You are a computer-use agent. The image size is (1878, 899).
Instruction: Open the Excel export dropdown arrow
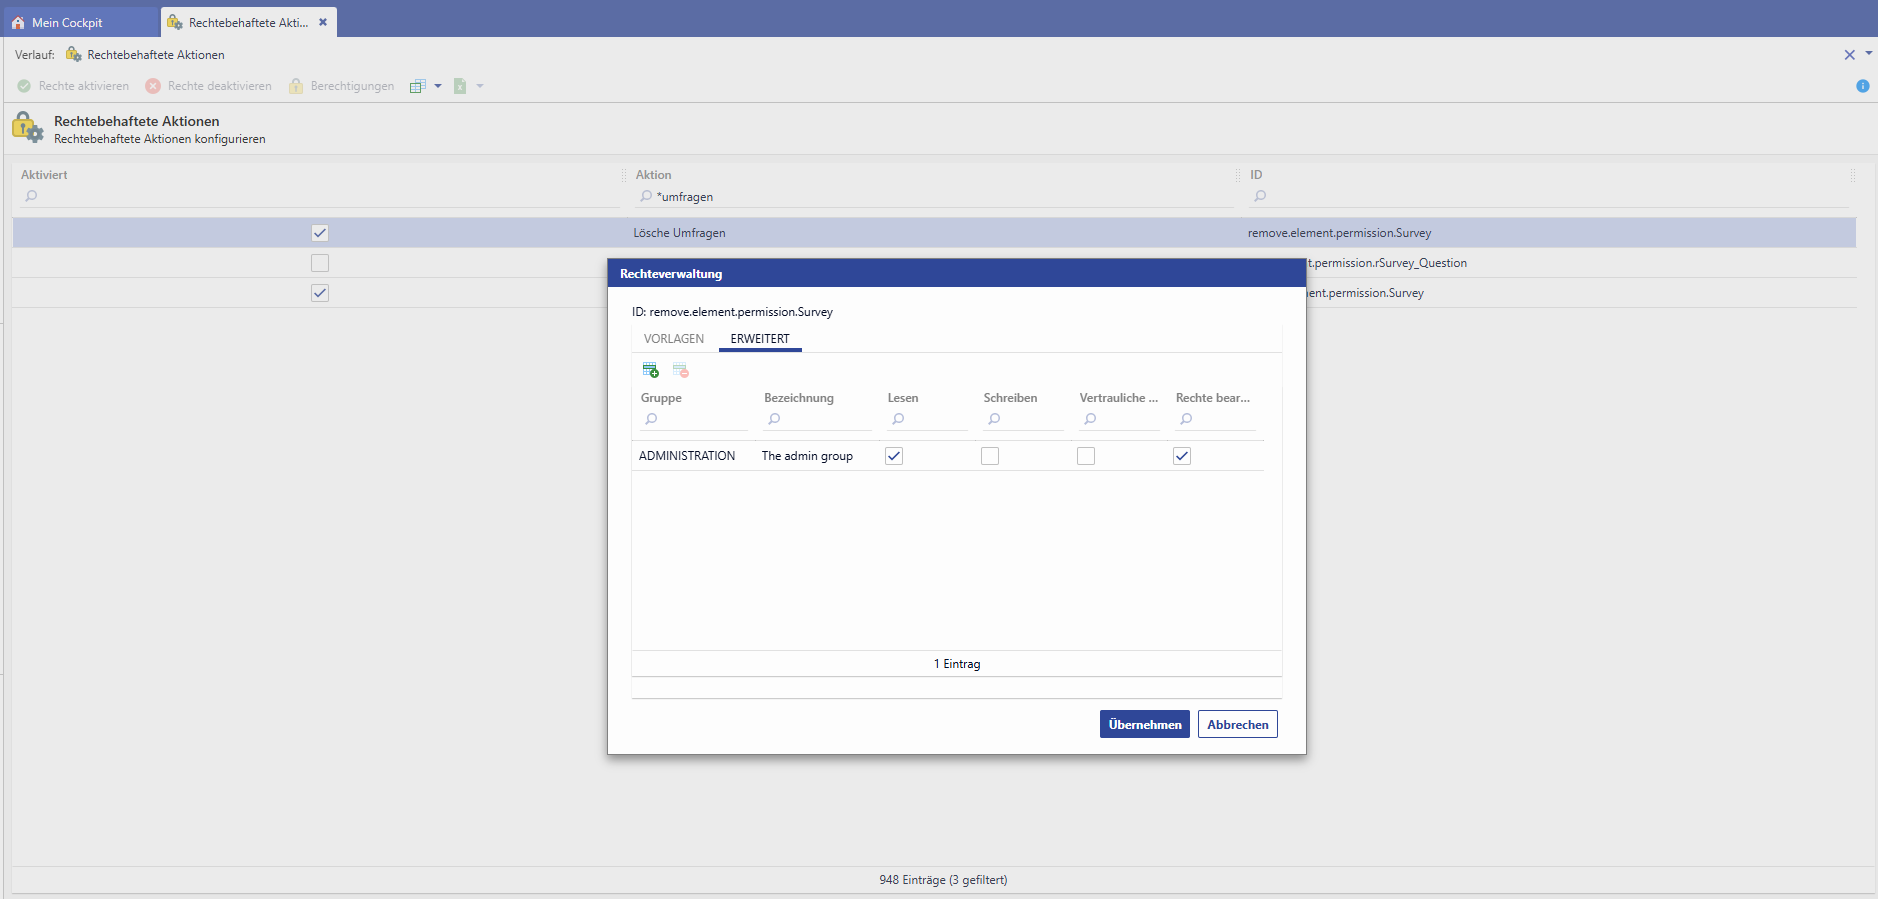click(480, 86)
